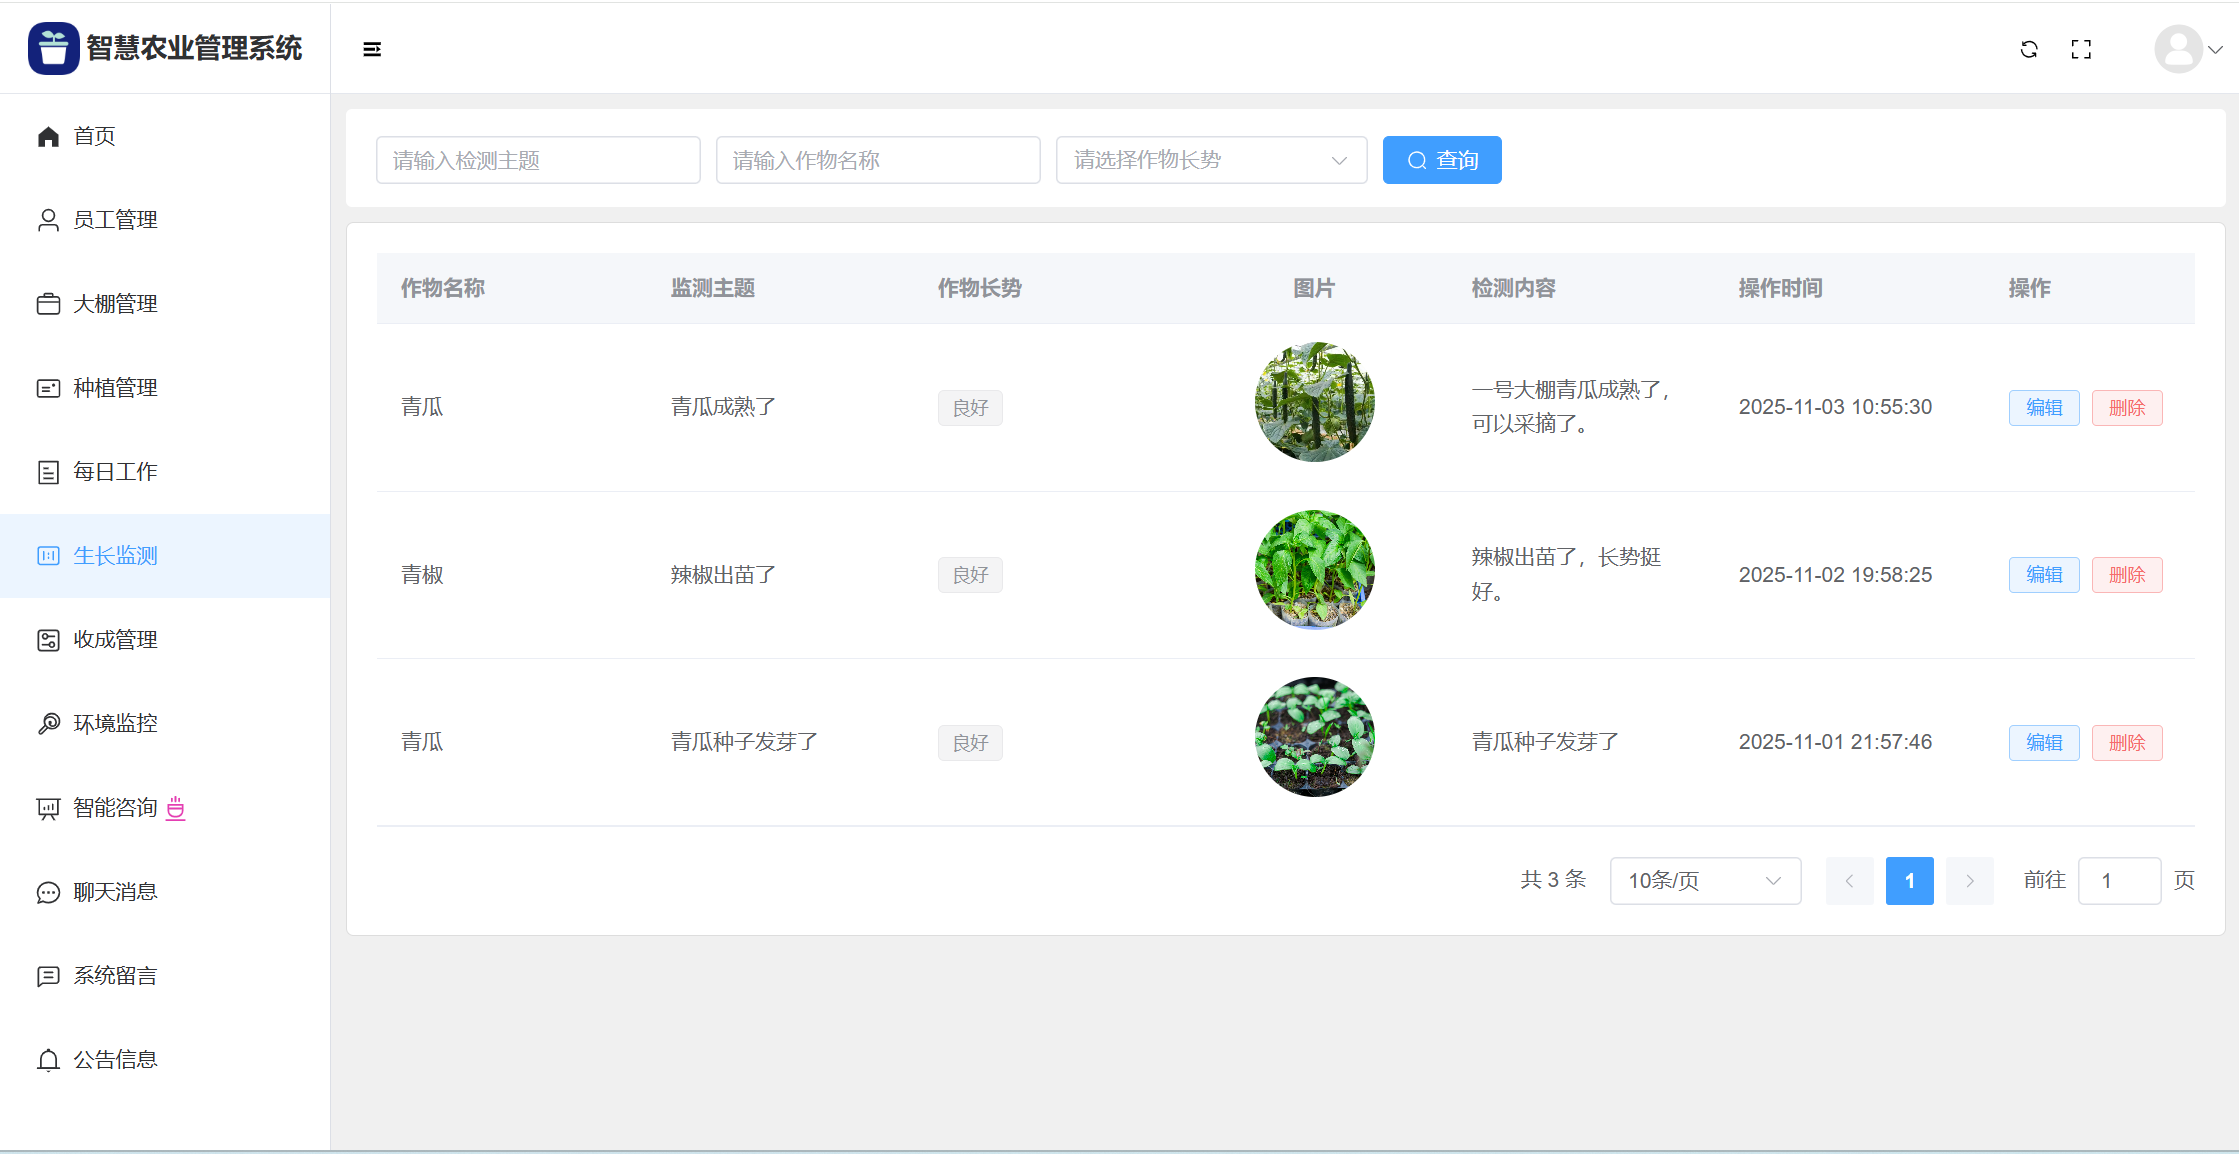Image resolution: width=2239 pixels, height=1154 pixels.
Task: Open 智能咨询 menu item
Action: [115, 808]
